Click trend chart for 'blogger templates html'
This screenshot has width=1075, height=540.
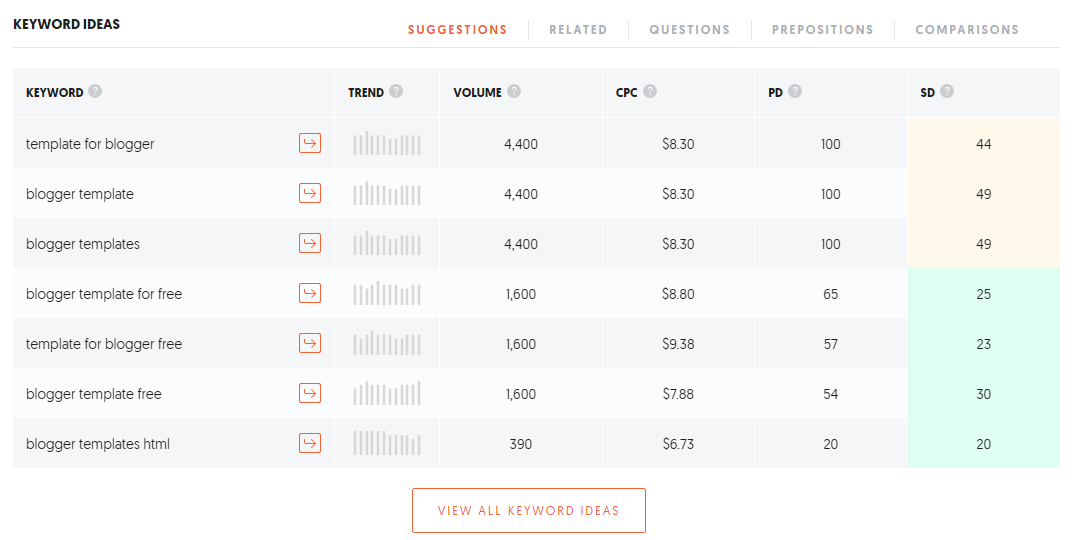387,443
